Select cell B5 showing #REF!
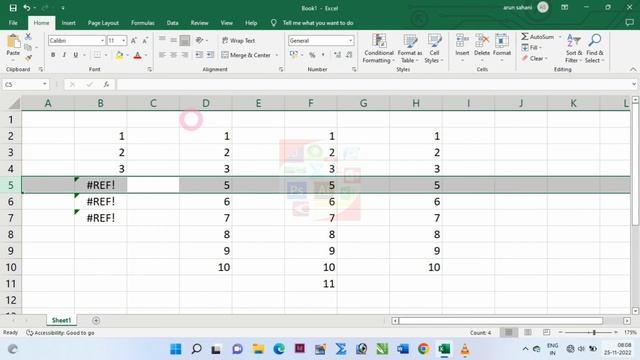This screenshot has width=640, height=360. [101, 185]
